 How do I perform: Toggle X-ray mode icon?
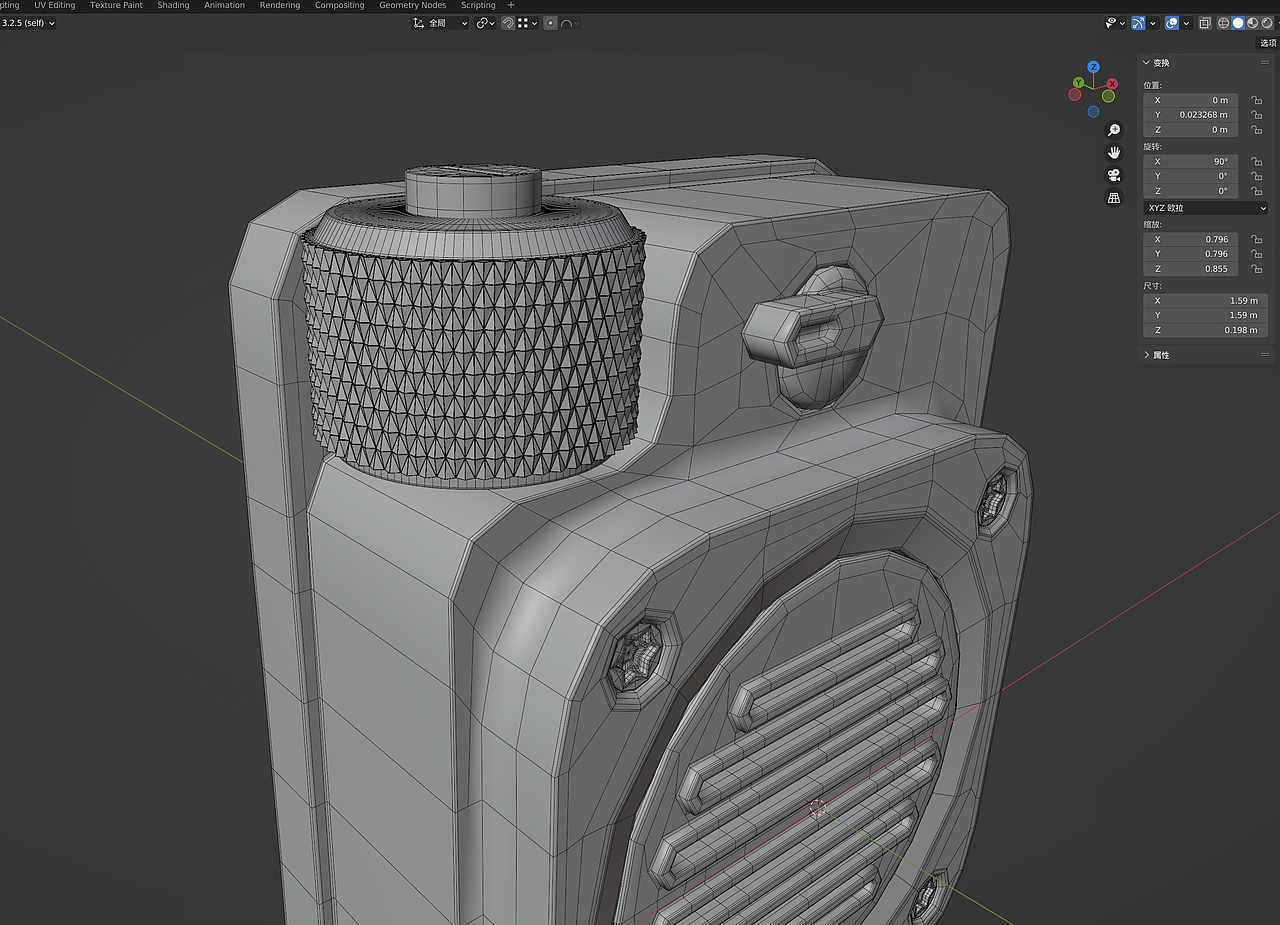(x=1205, y=23)
